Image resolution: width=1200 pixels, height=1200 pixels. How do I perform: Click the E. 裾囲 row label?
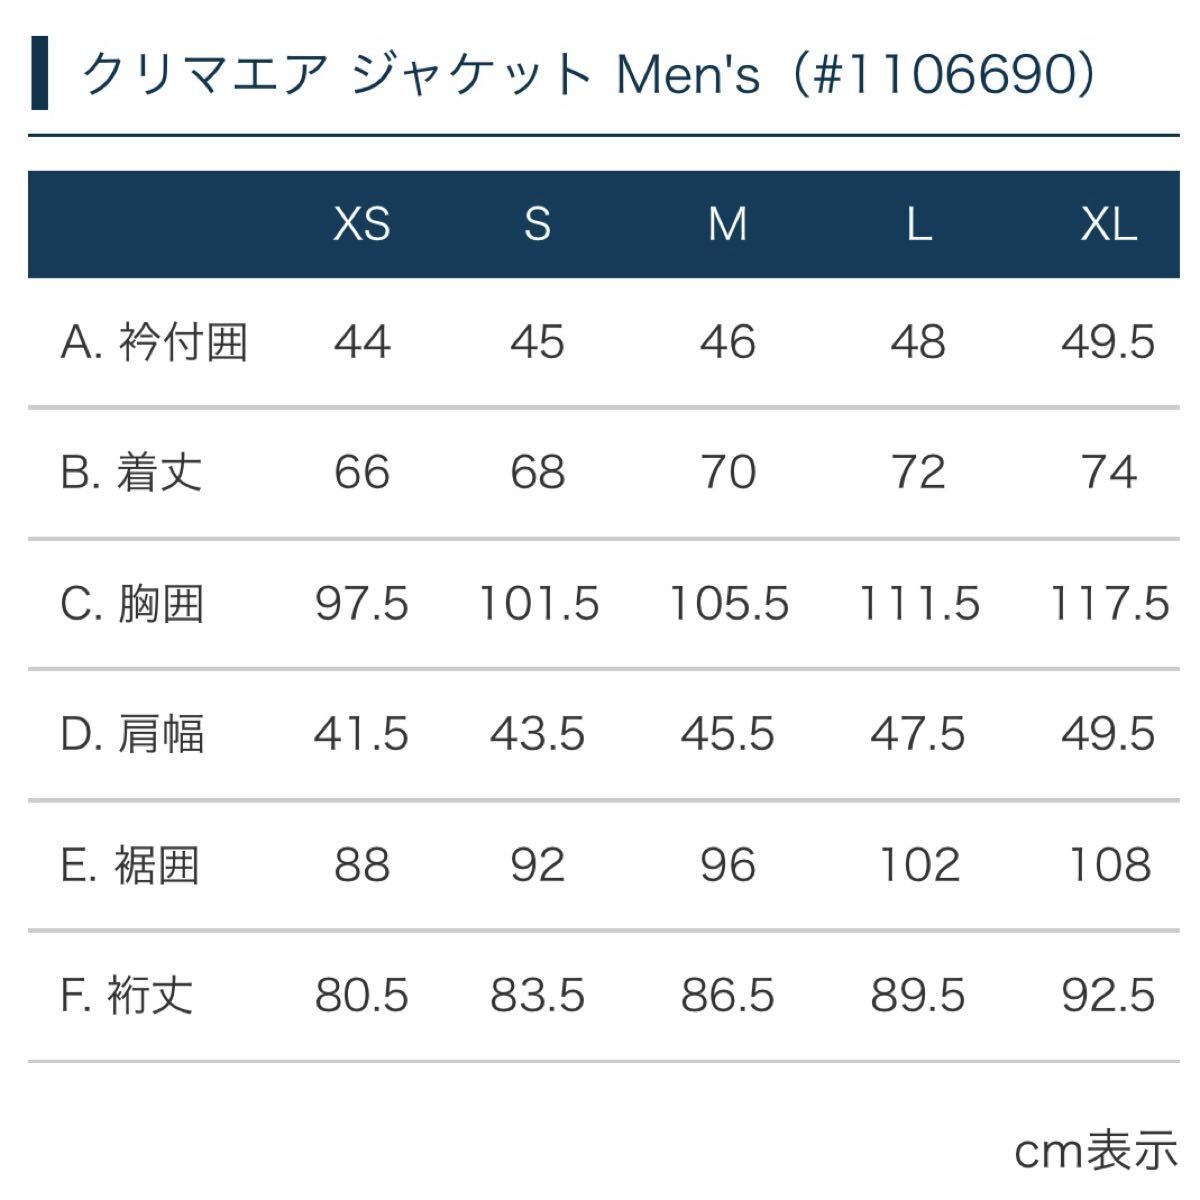pyautogui.click(x=130, y=865)
